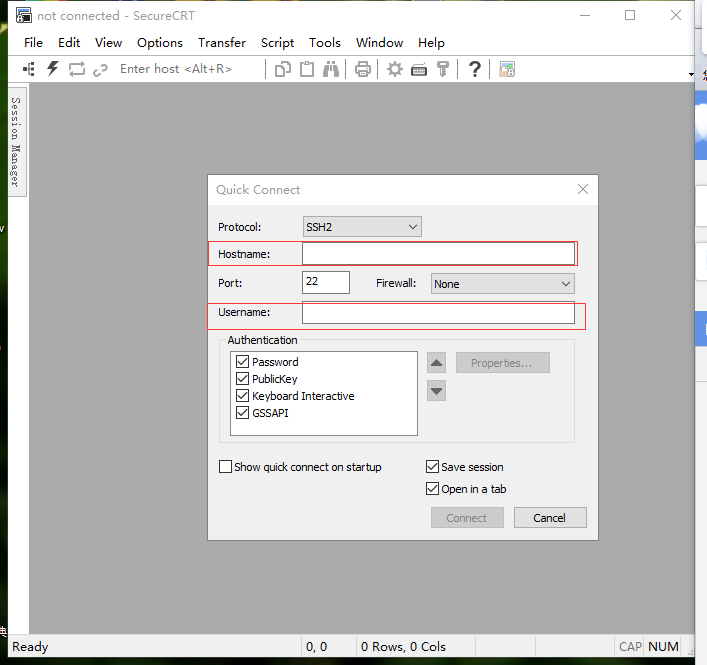Click the Print toolbar icon
707x665 pixels.
[363, 69]
